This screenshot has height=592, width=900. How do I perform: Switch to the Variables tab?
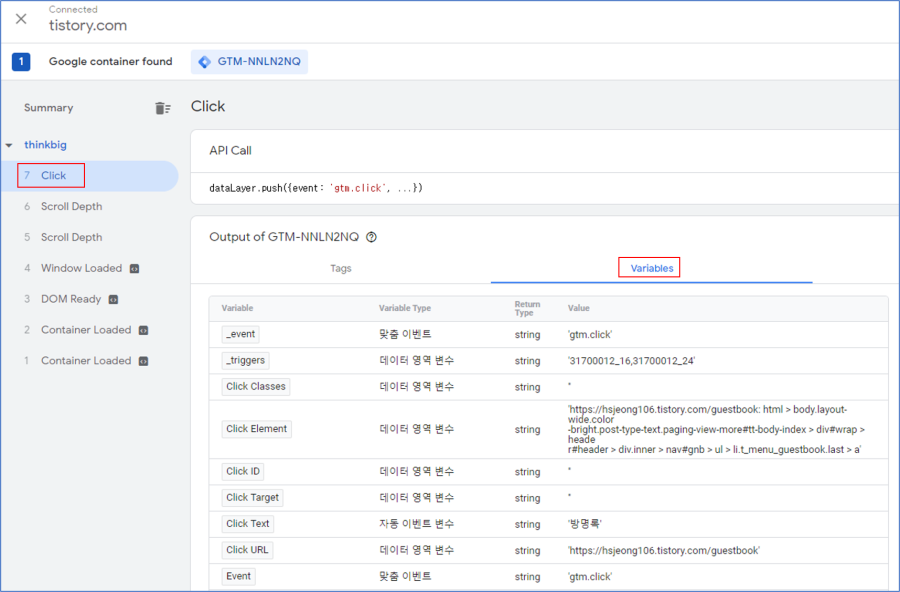point(651,268)
